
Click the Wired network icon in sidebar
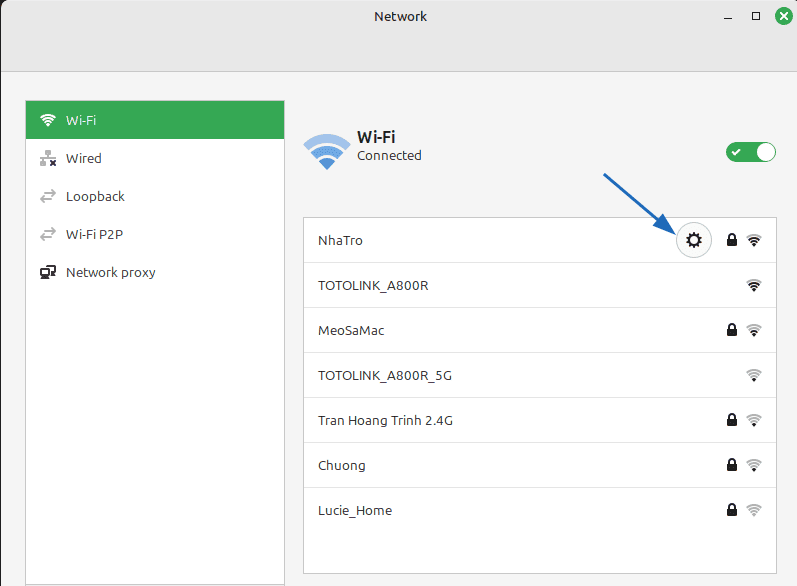point(47,158)
